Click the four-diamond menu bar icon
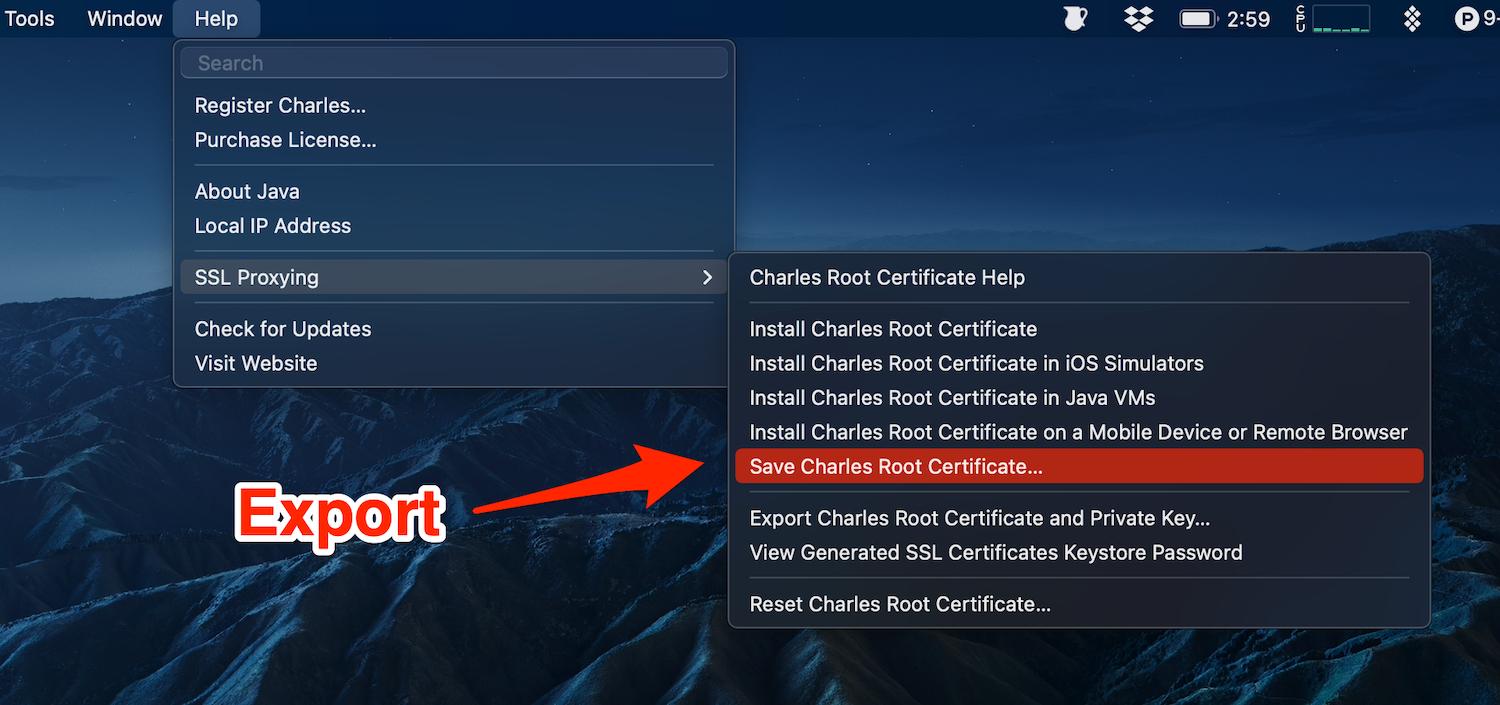Screen dimensions: 1500x705 tap(1412, 19)
